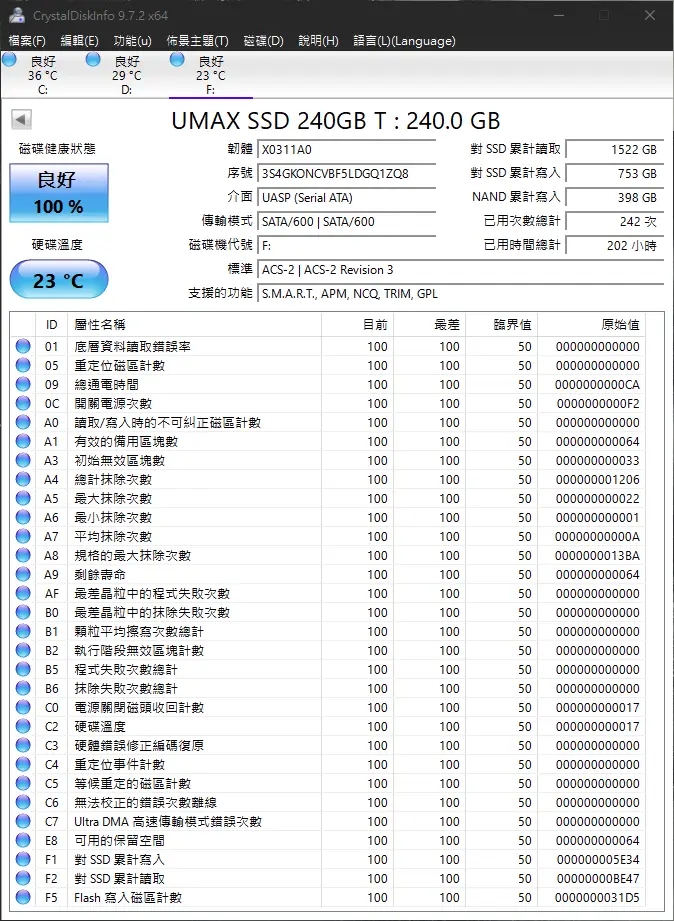The image size is (674, 921).
Task: Open the 語言(L)(Language) menu
Action: click(404, 41)
